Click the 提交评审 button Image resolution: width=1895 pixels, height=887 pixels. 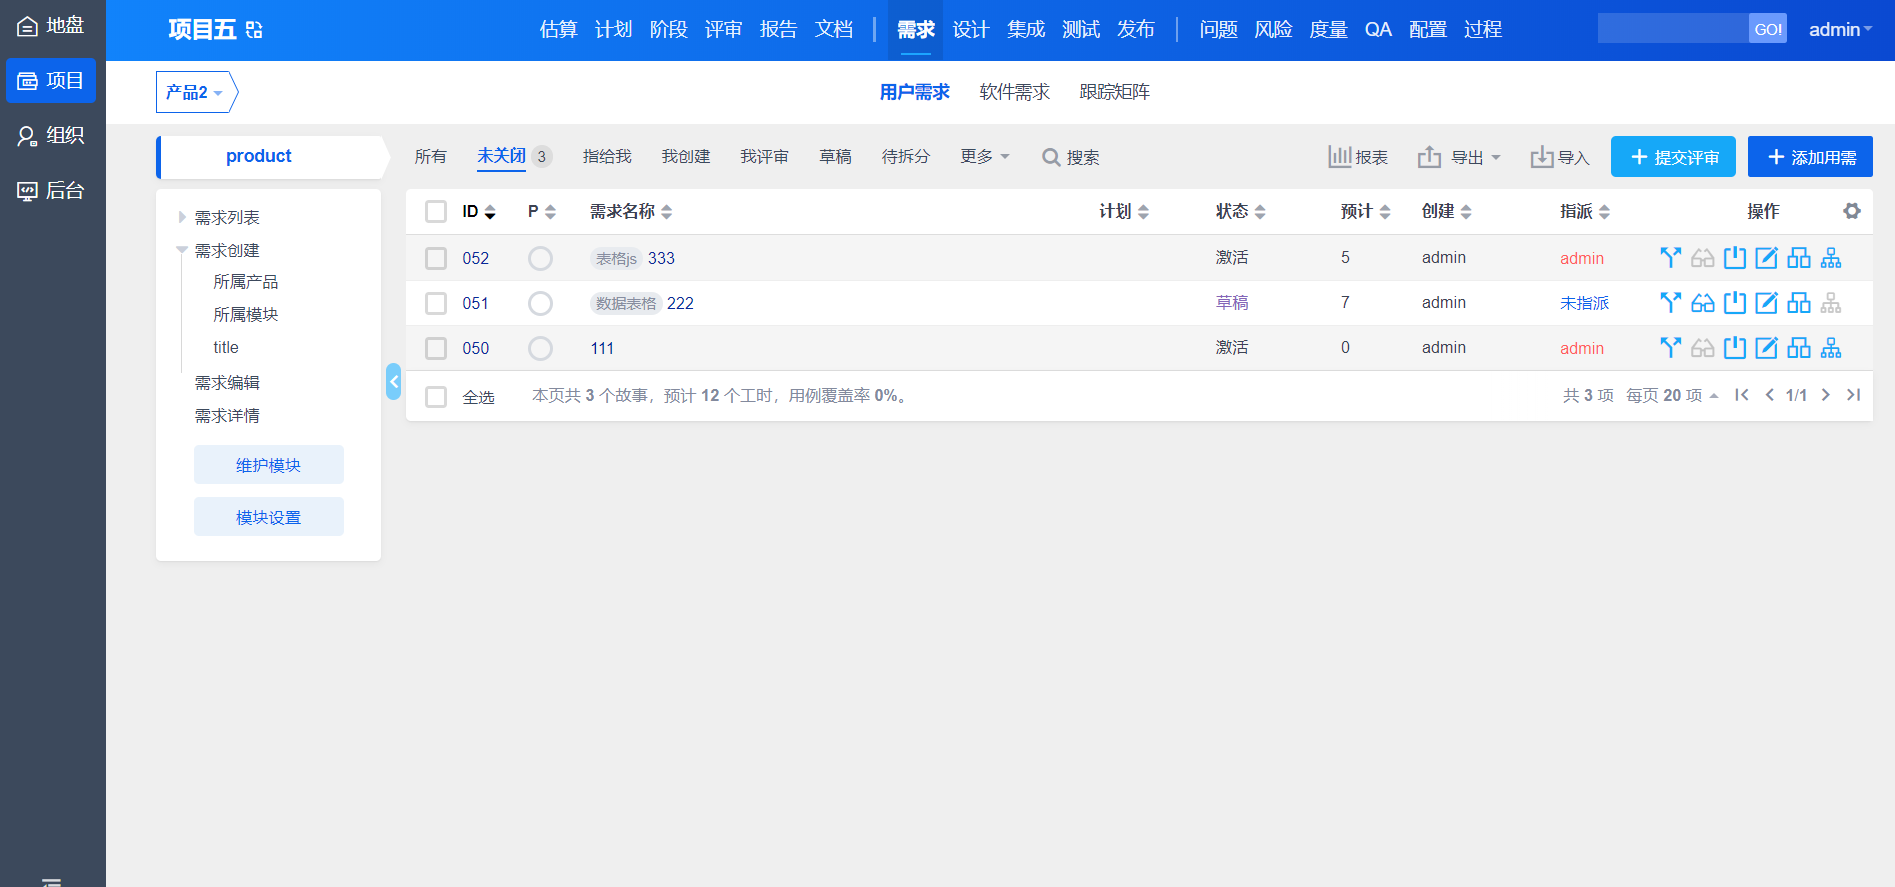click(x=1673, y=157)
